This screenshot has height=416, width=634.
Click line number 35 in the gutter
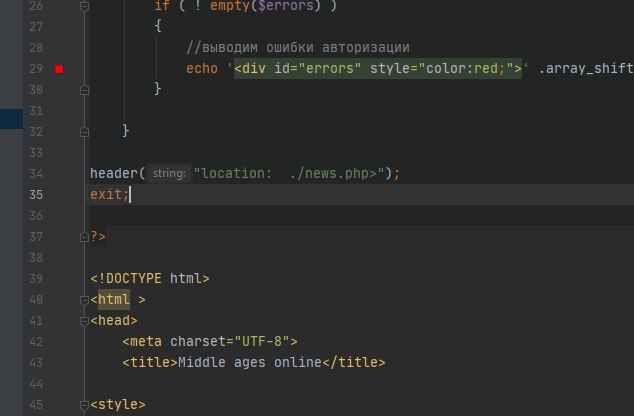pyautogui.click(x=36, y=194)
